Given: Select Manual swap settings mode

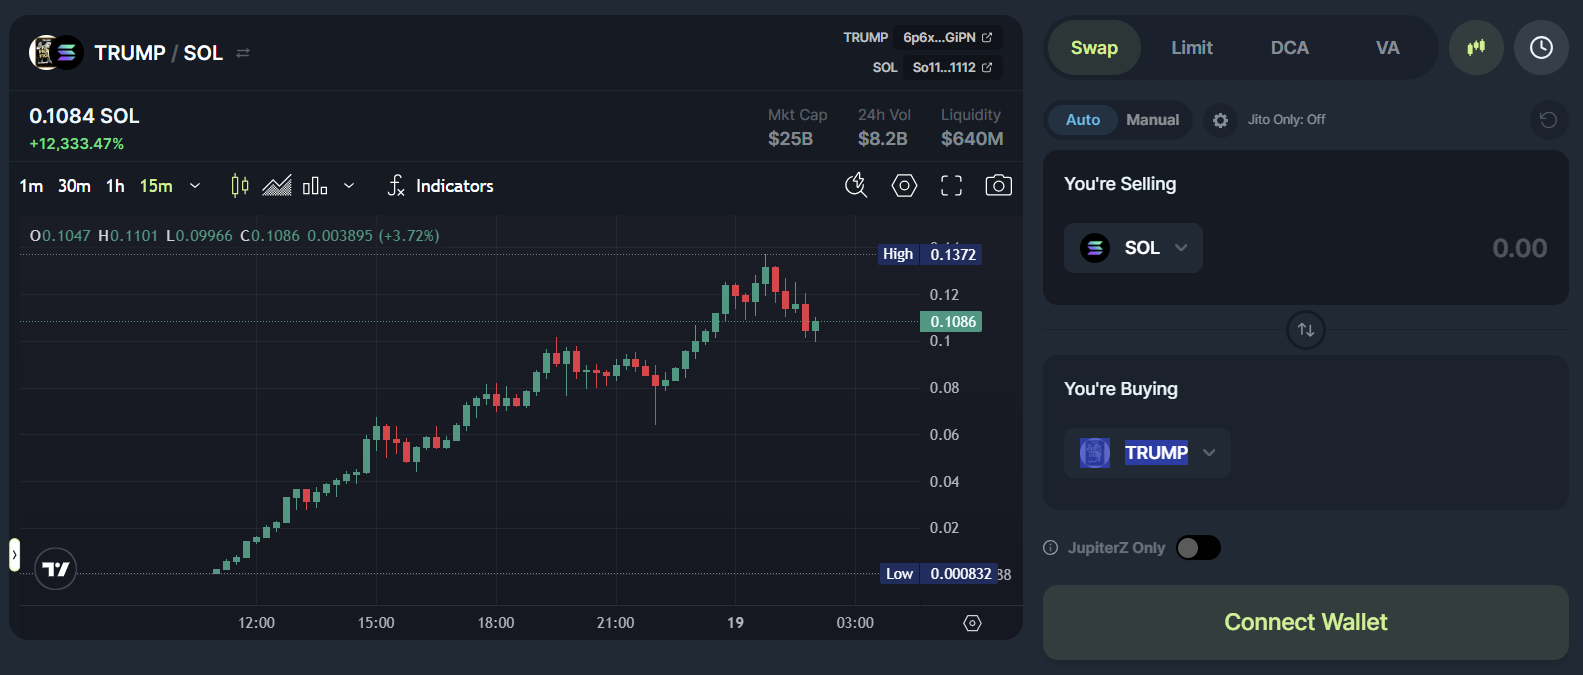Looking at the screenshot, I should point(1153,120).
